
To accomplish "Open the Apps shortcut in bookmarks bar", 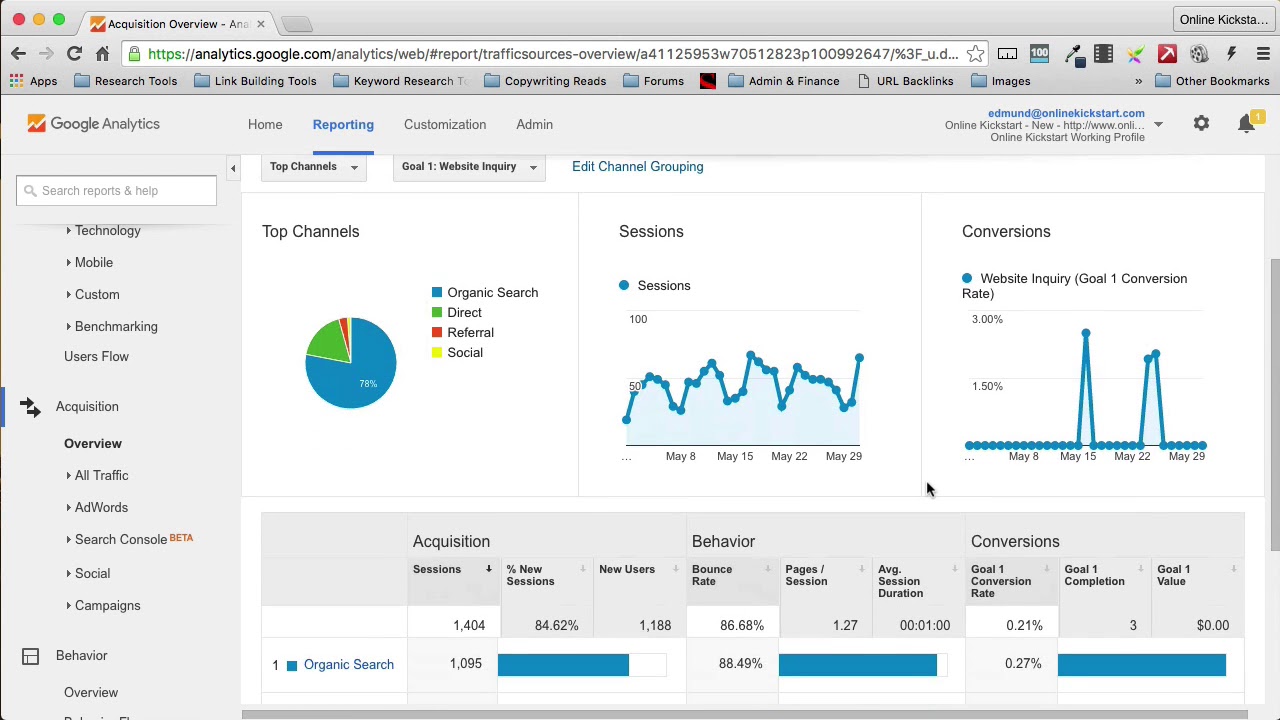I will (x=33, y=81).
